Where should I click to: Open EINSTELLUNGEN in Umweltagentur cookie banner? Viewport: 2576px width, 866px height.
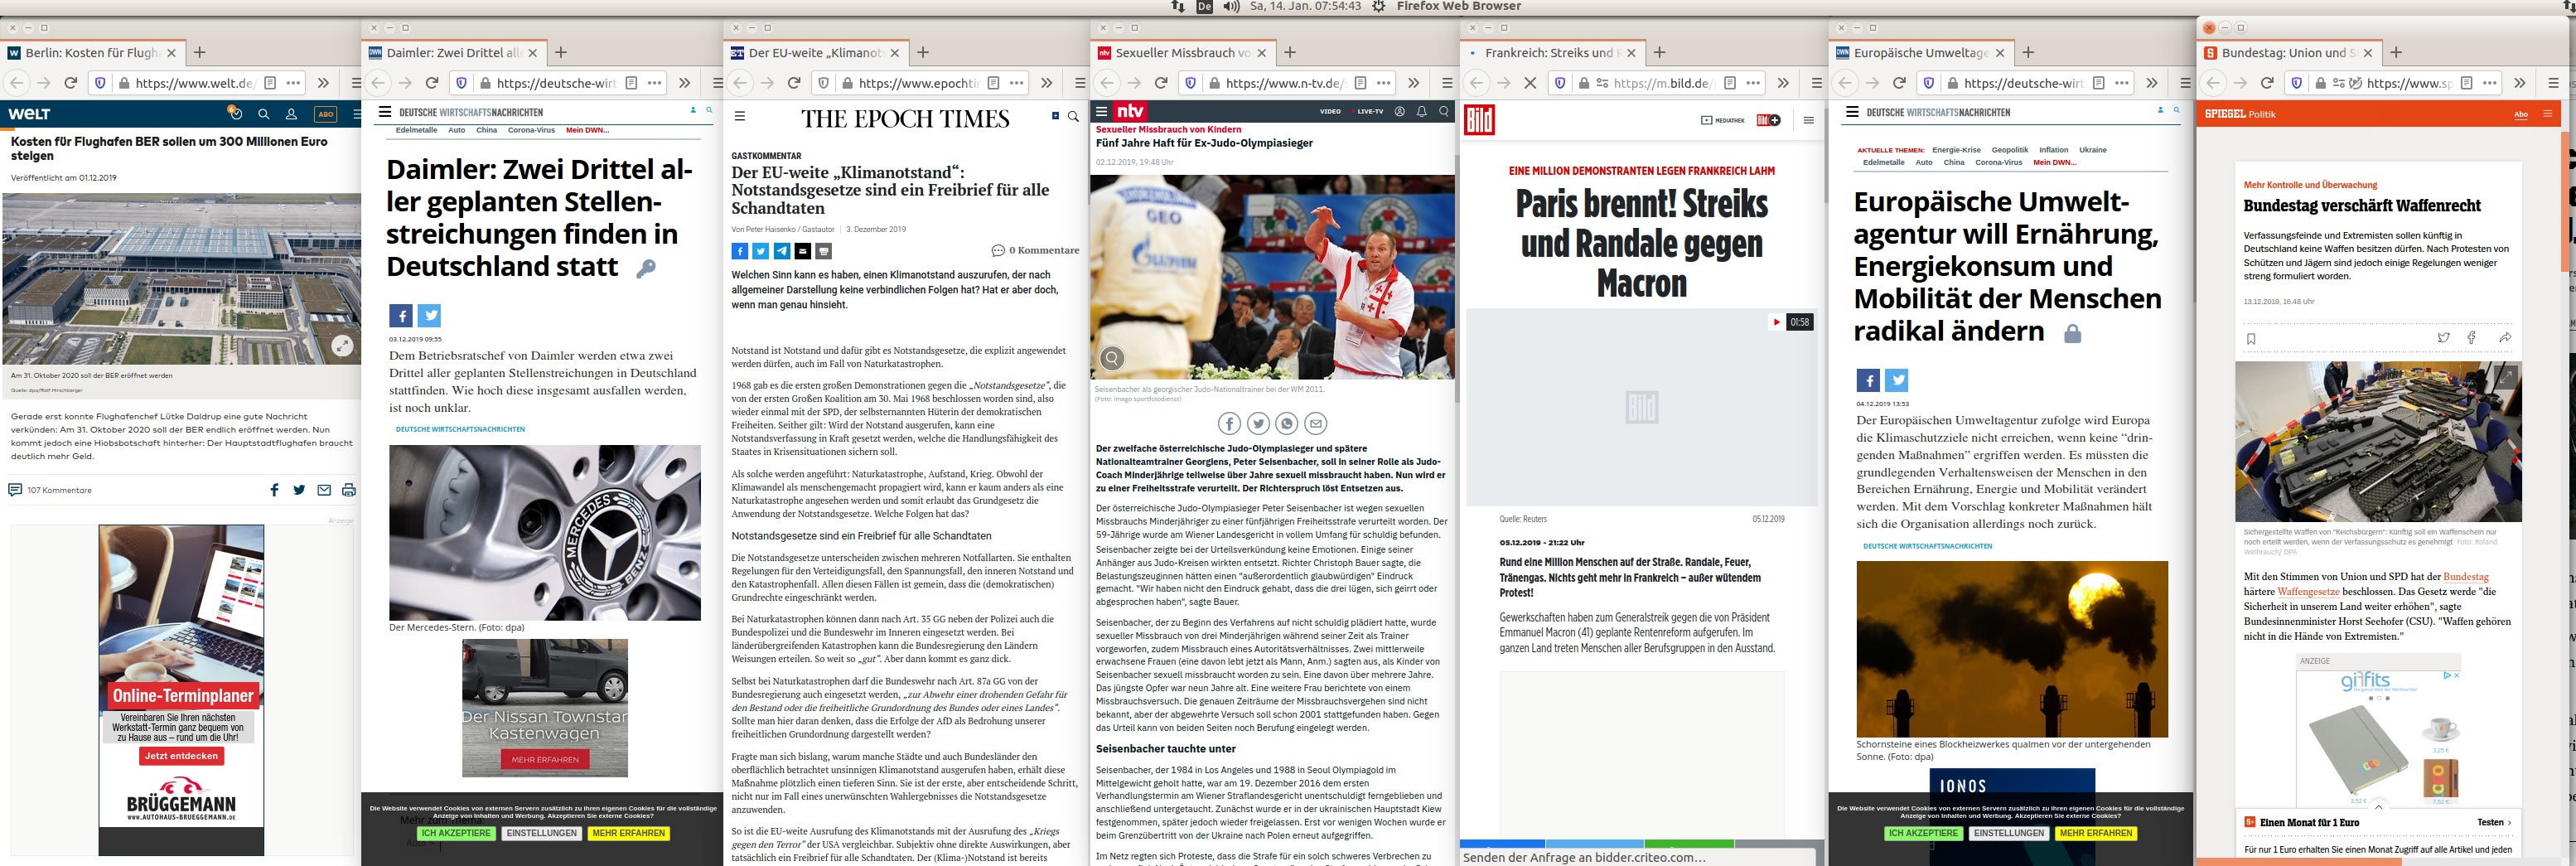[x=2009, y=833]
